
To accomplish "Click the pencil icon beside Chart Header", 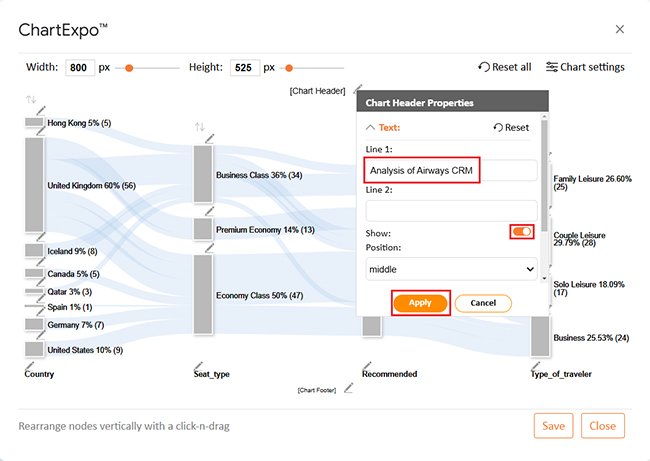I will 359,89.
